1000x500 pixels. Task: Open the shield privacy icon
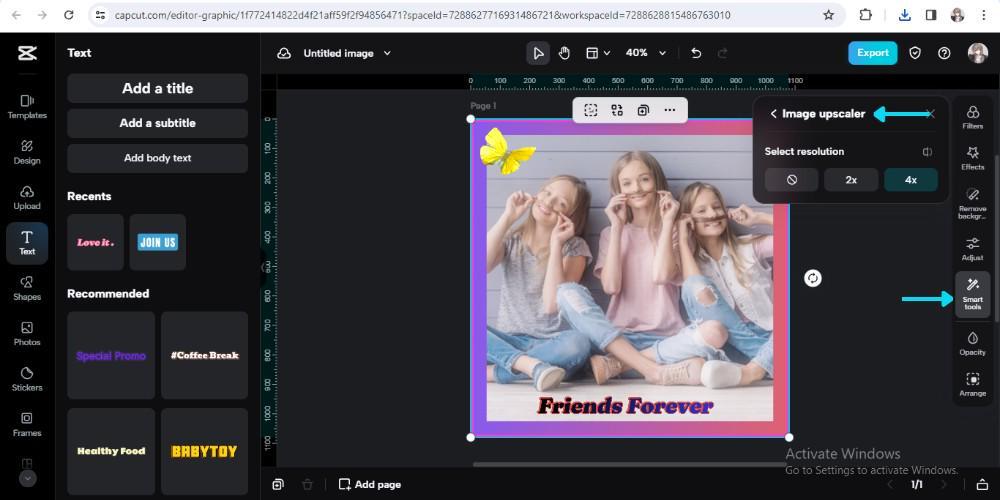(x=915, y=54)
